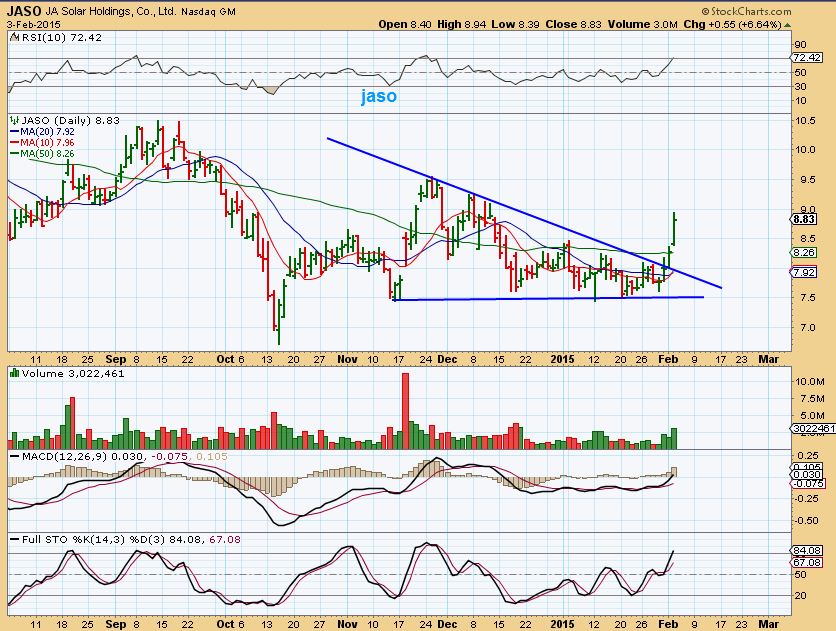
Task: Click the Volume 3,022,461 panel label
Action: click(x=73, y=374)
